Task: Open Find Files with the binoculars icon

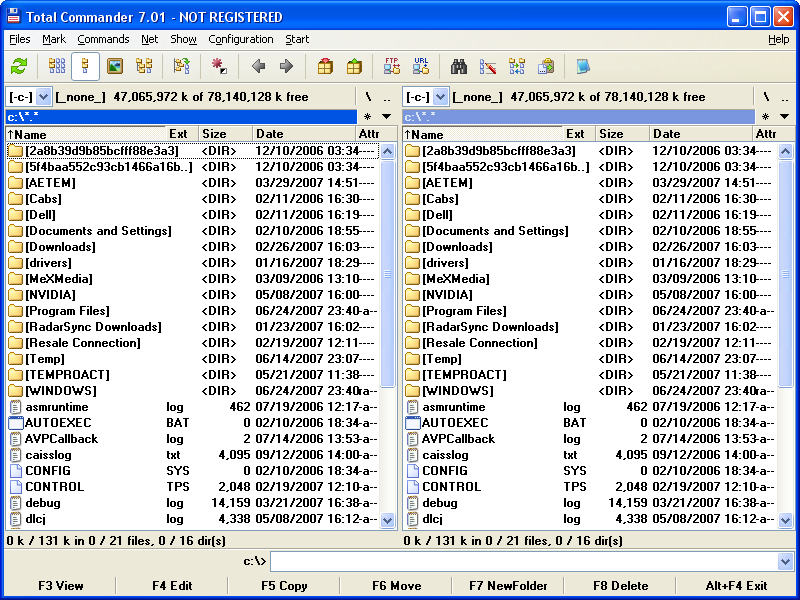Action: (x=459, y=66)
